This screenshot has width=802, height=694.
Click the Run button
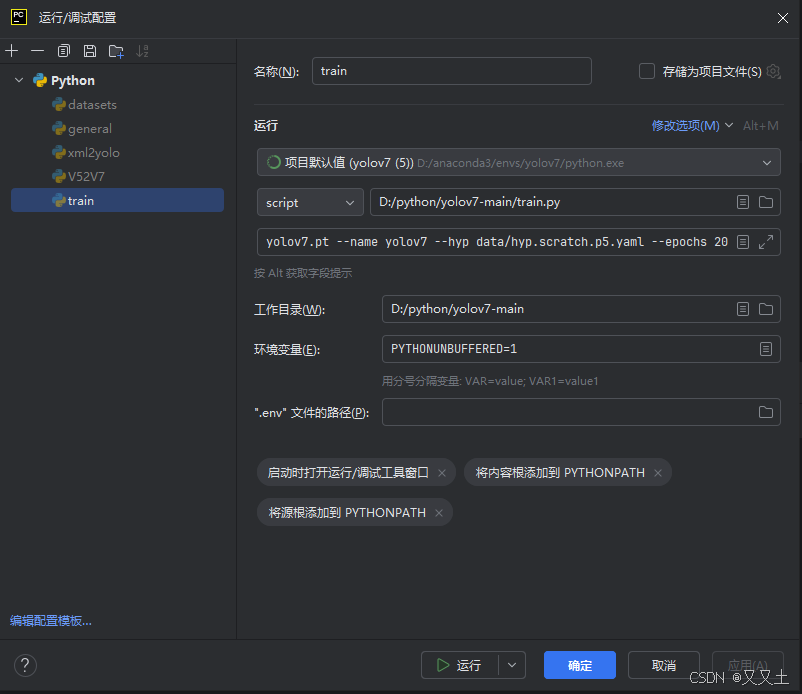click(x=459, y=665)
